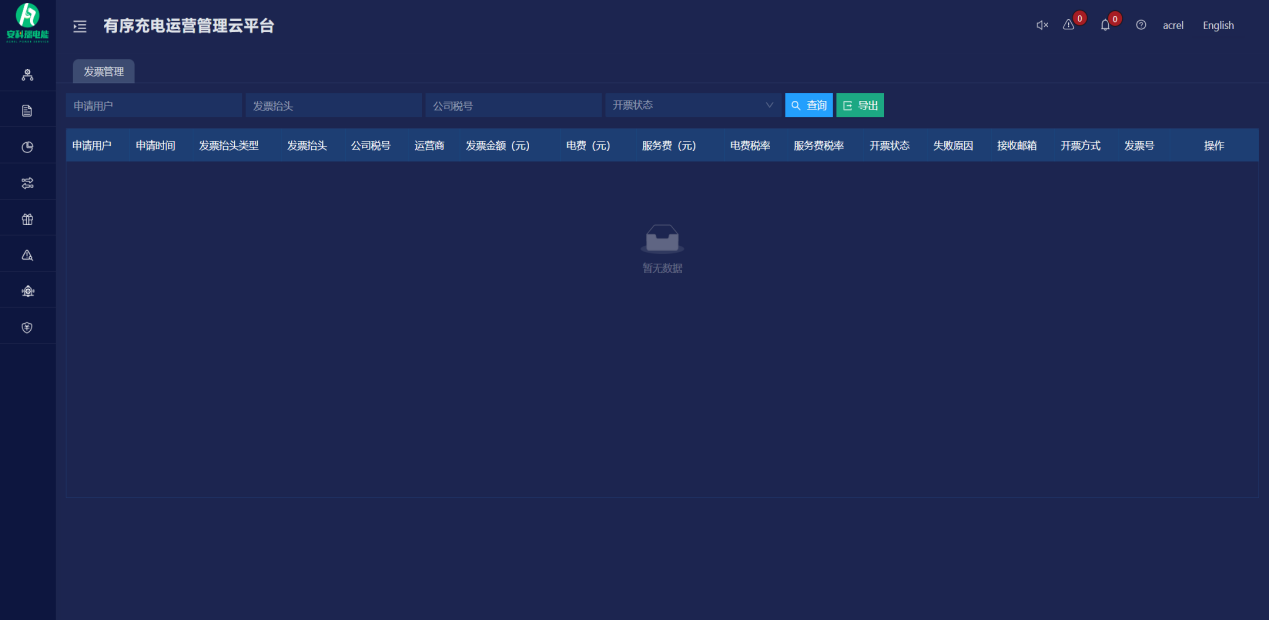Switch language to English
The image size is (1269, 620).
click(x=1218, y=25)
